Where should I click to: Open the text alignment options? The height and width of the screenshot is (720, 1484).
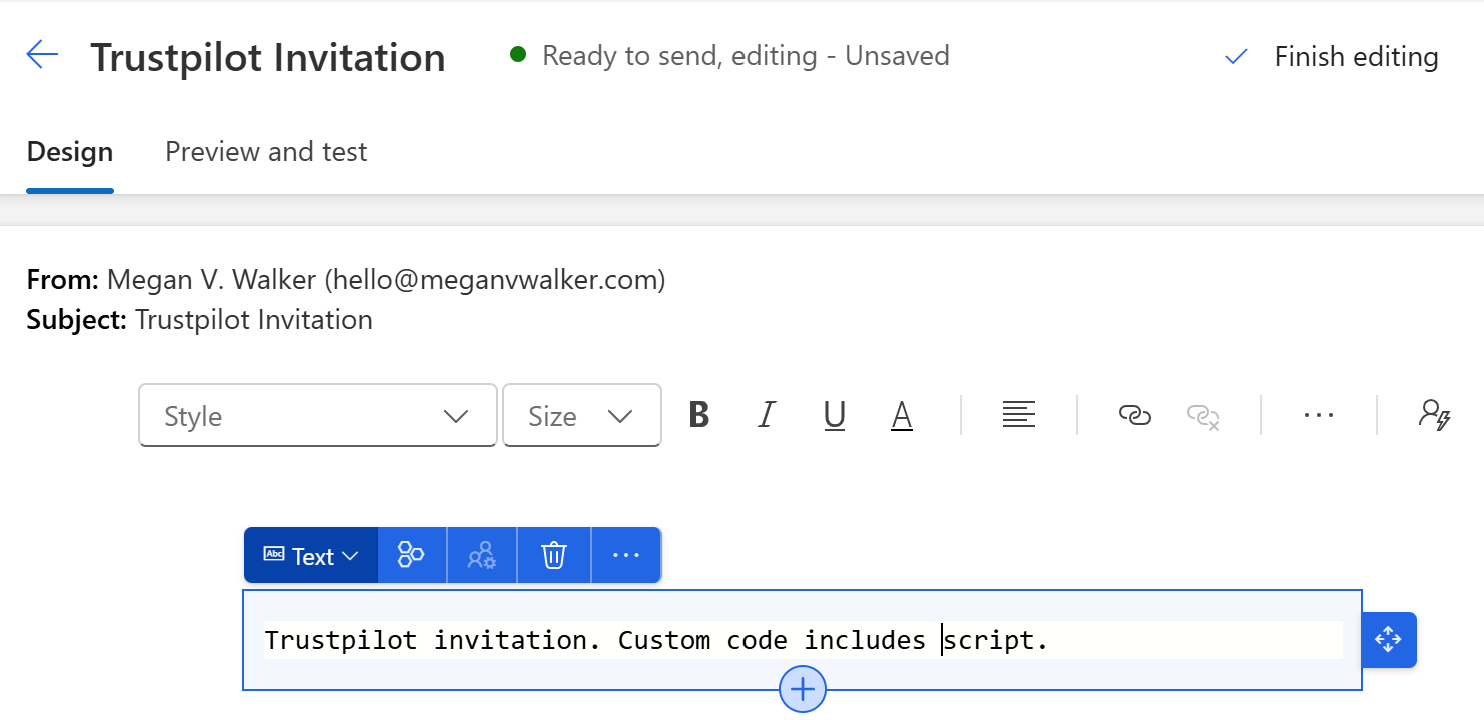1018,415
